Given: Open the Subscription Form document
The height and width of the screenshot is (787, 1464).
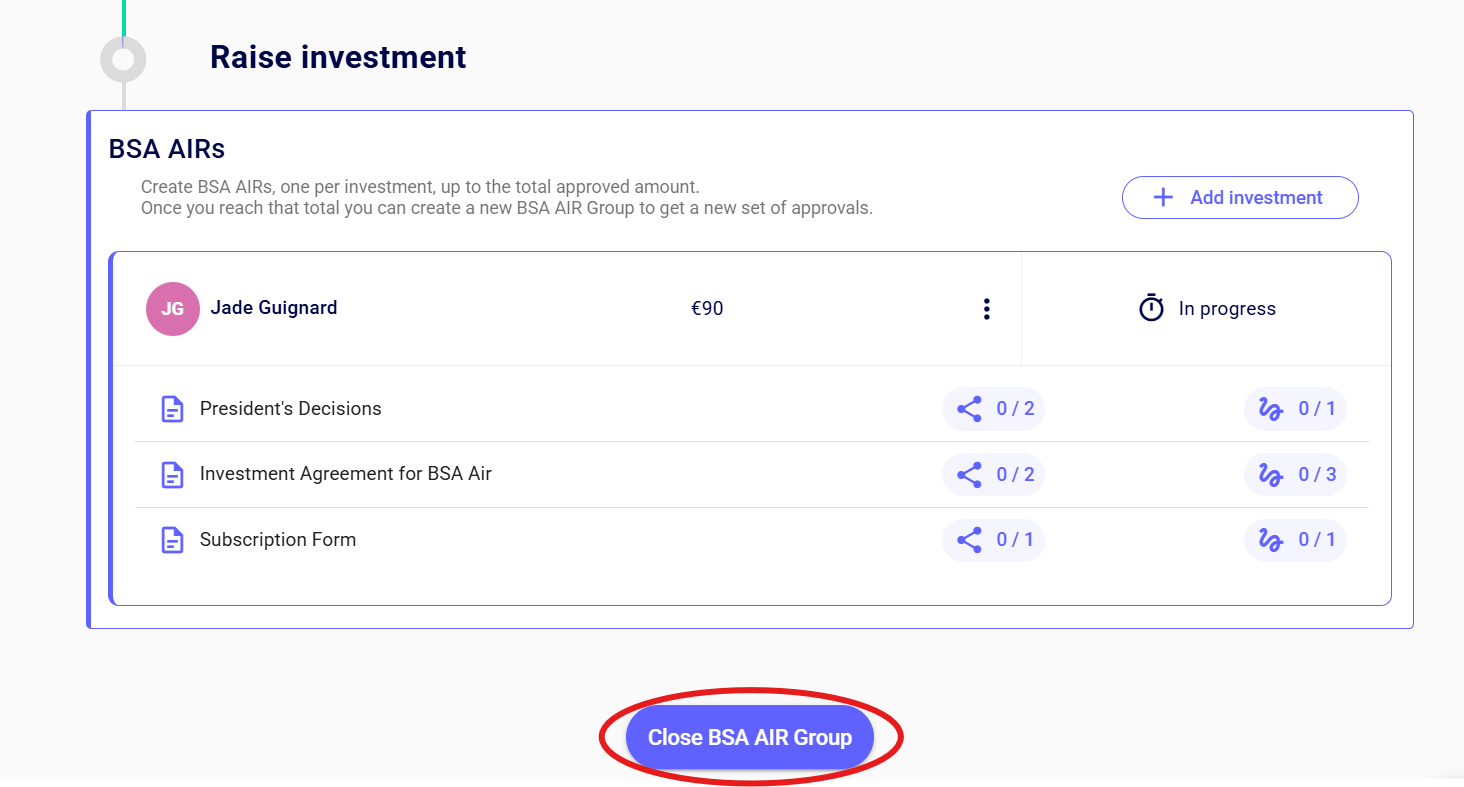Looking at the screenshot, I should pos(278,541).
